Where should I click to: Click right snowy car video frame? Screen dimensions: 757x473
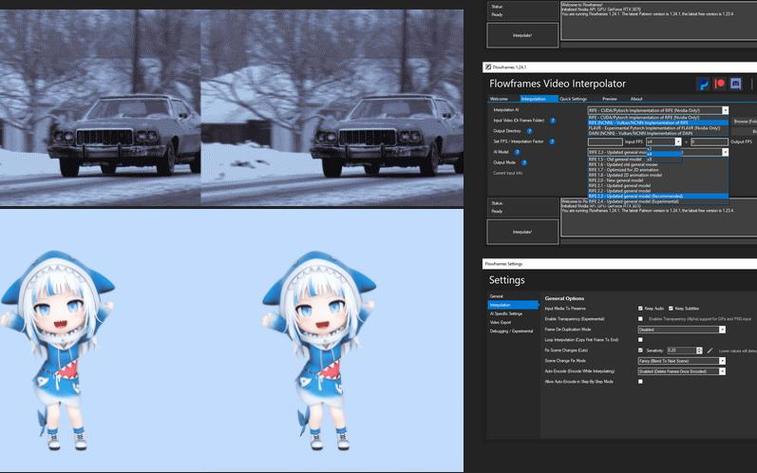[x=332, y=108]
